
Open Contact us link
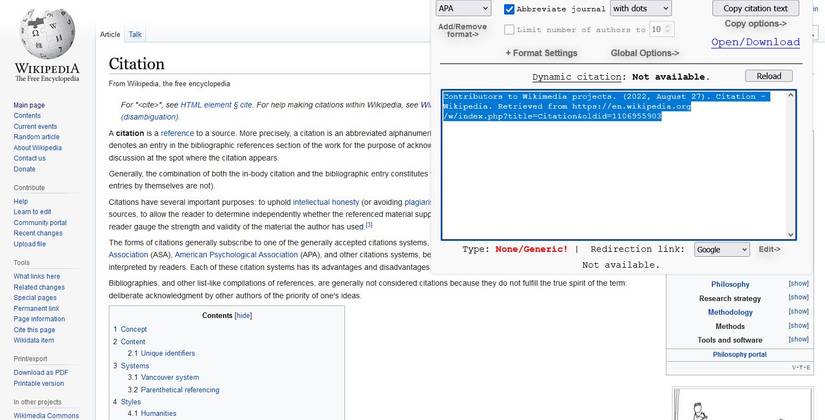tap(29, 158)
